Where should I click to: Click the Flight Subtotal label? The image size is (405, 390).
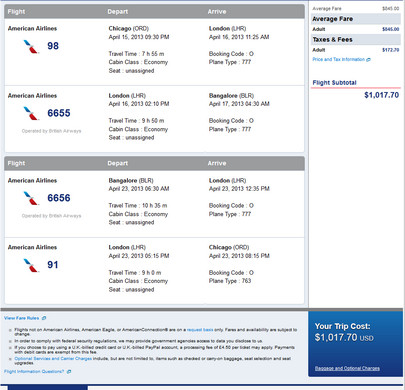click(334, 83)
